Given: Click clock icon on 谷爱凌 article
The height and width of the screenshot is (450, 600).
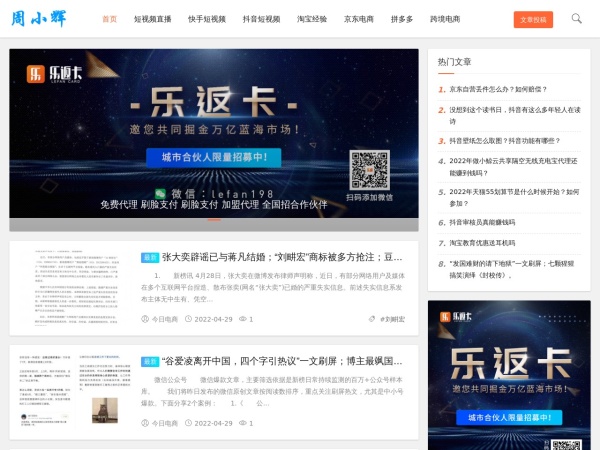Looking at the screenshot, I should (188, 423).
